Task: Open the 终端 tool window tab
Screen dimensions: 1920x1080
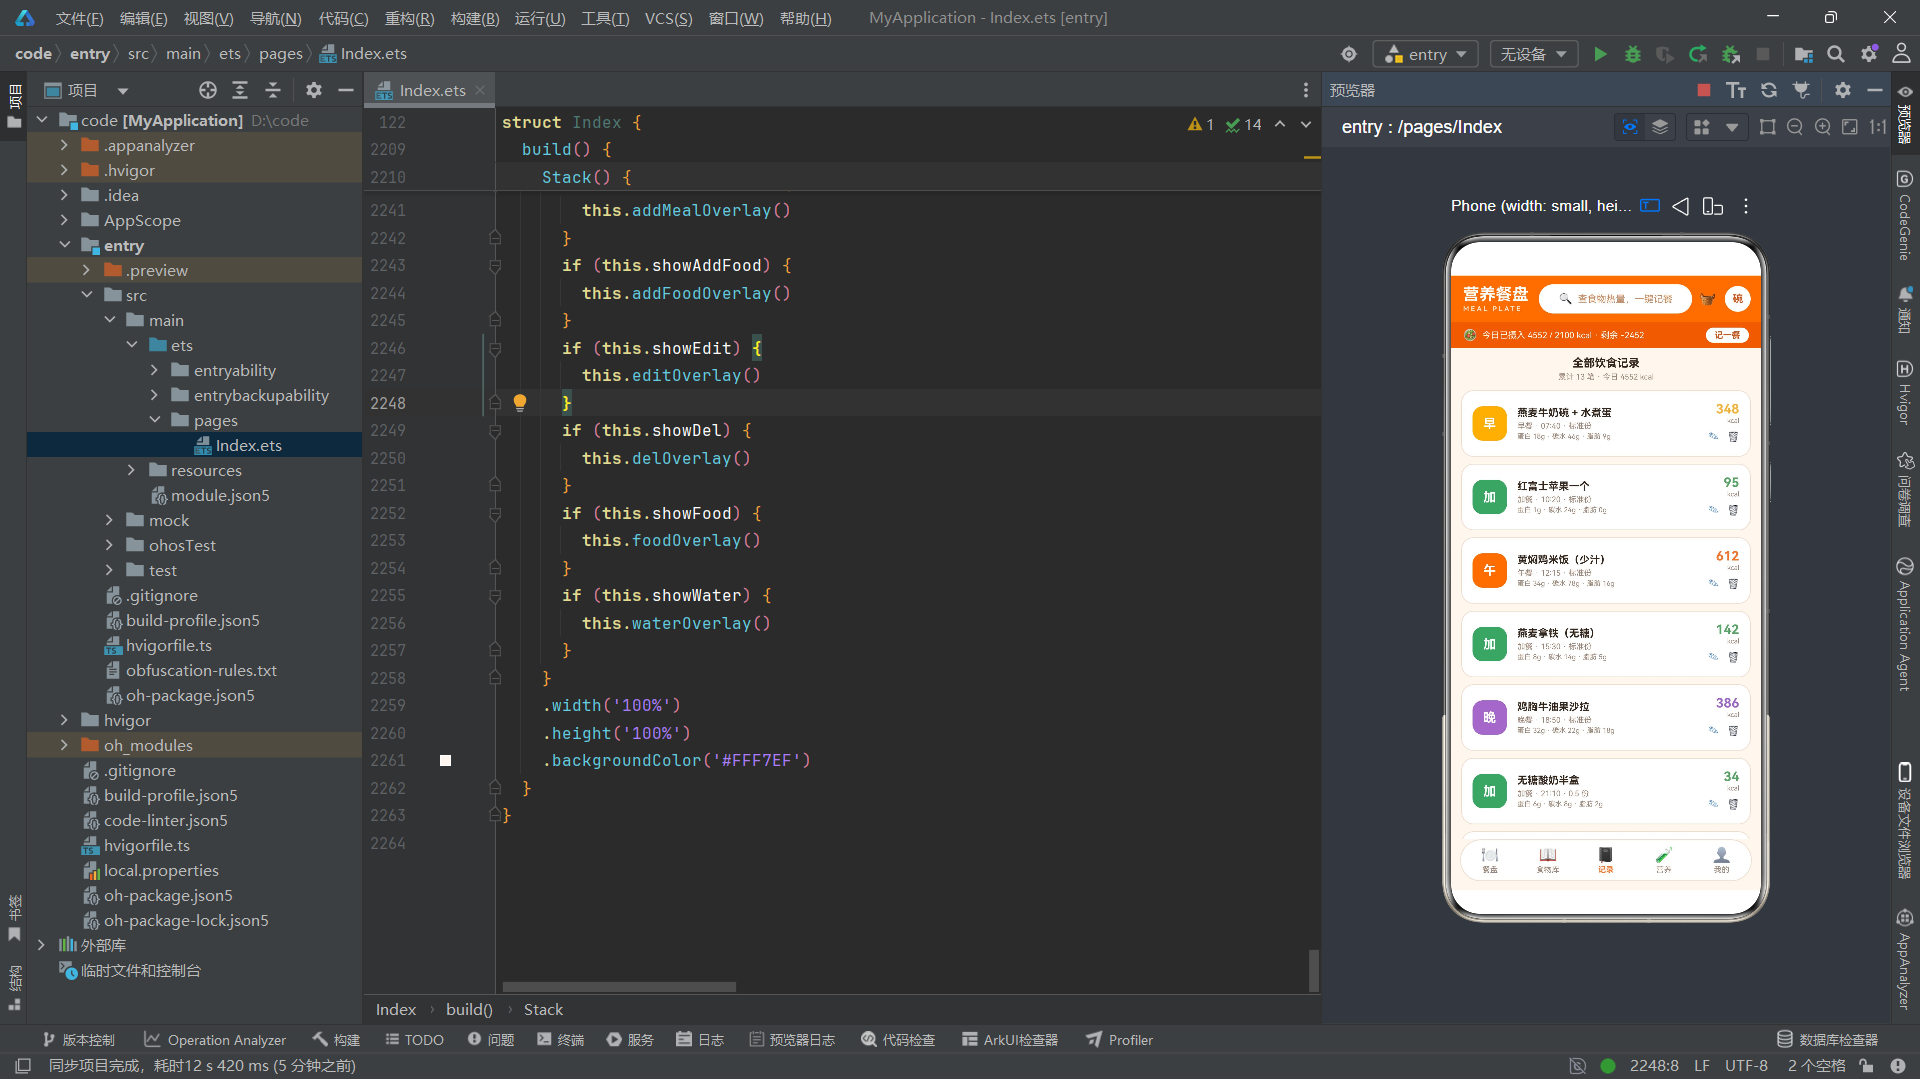Action: pos(561,1040)
